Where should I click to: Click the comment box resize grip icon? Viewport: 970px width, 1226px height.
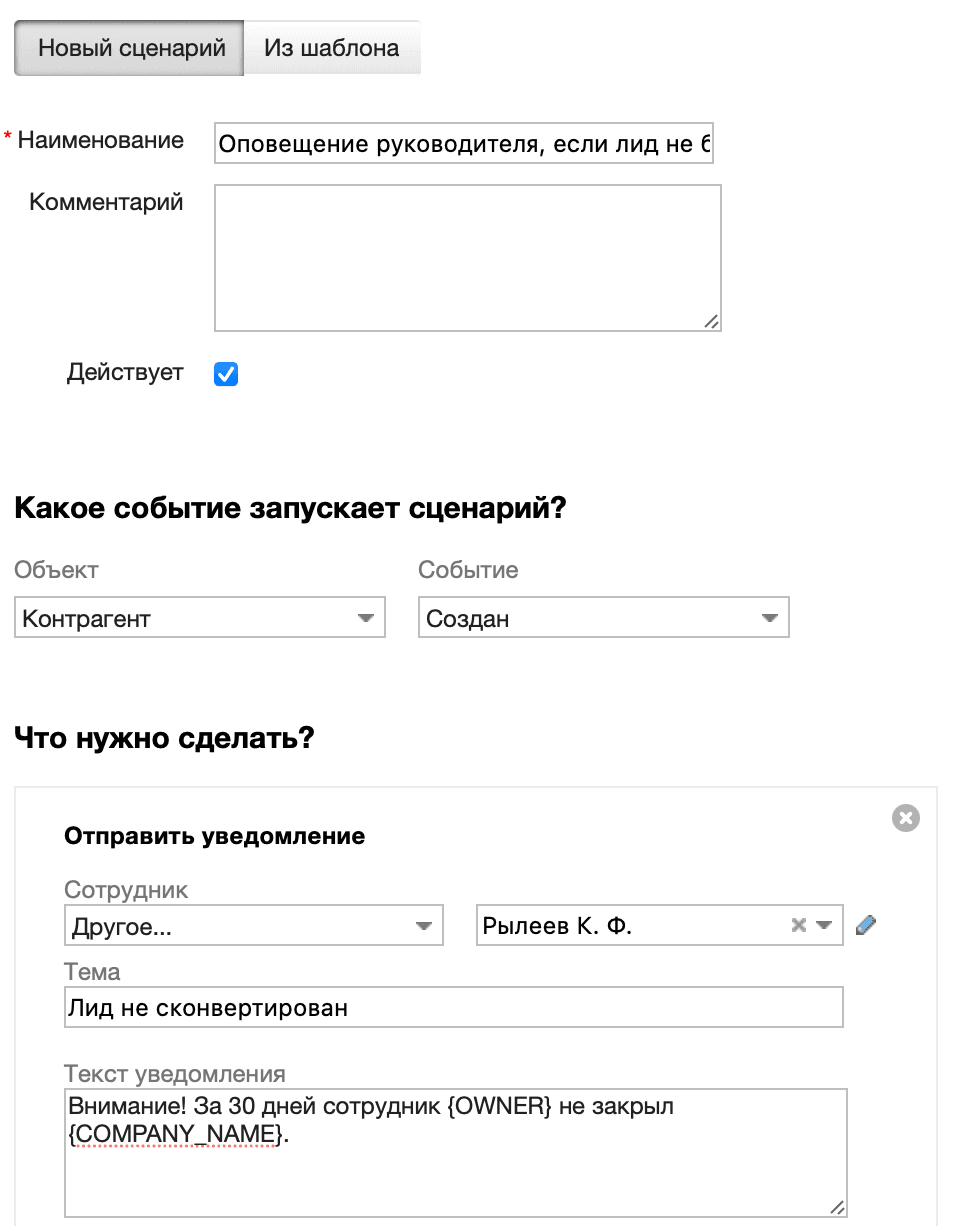(x=712, y=321)
